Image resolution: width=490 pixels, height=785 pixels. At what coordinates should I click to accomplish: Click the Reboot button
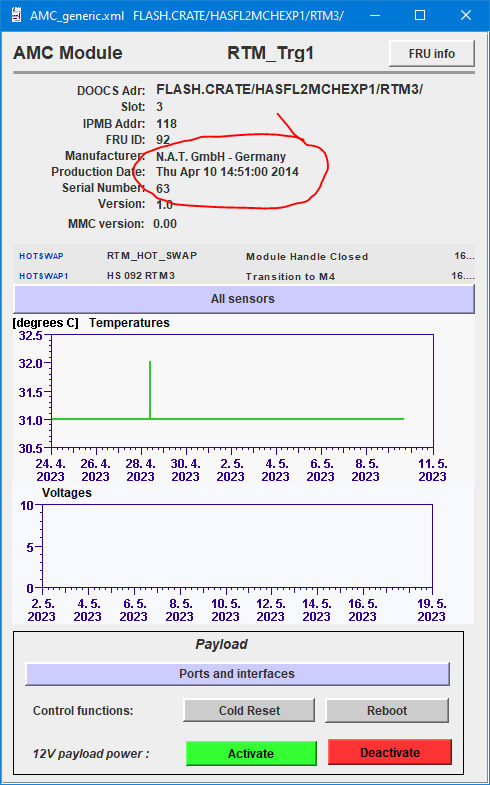coord(387,710)
